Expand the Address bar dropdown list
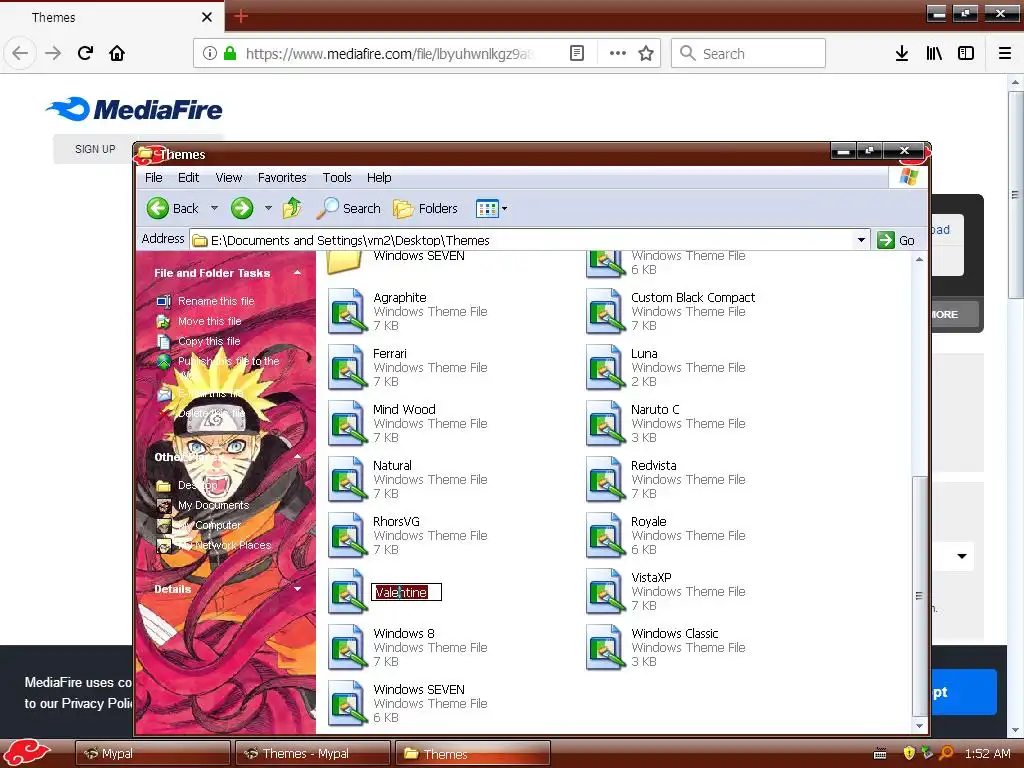This screenshot has height=768, width=1024. (x=861, y=240)
